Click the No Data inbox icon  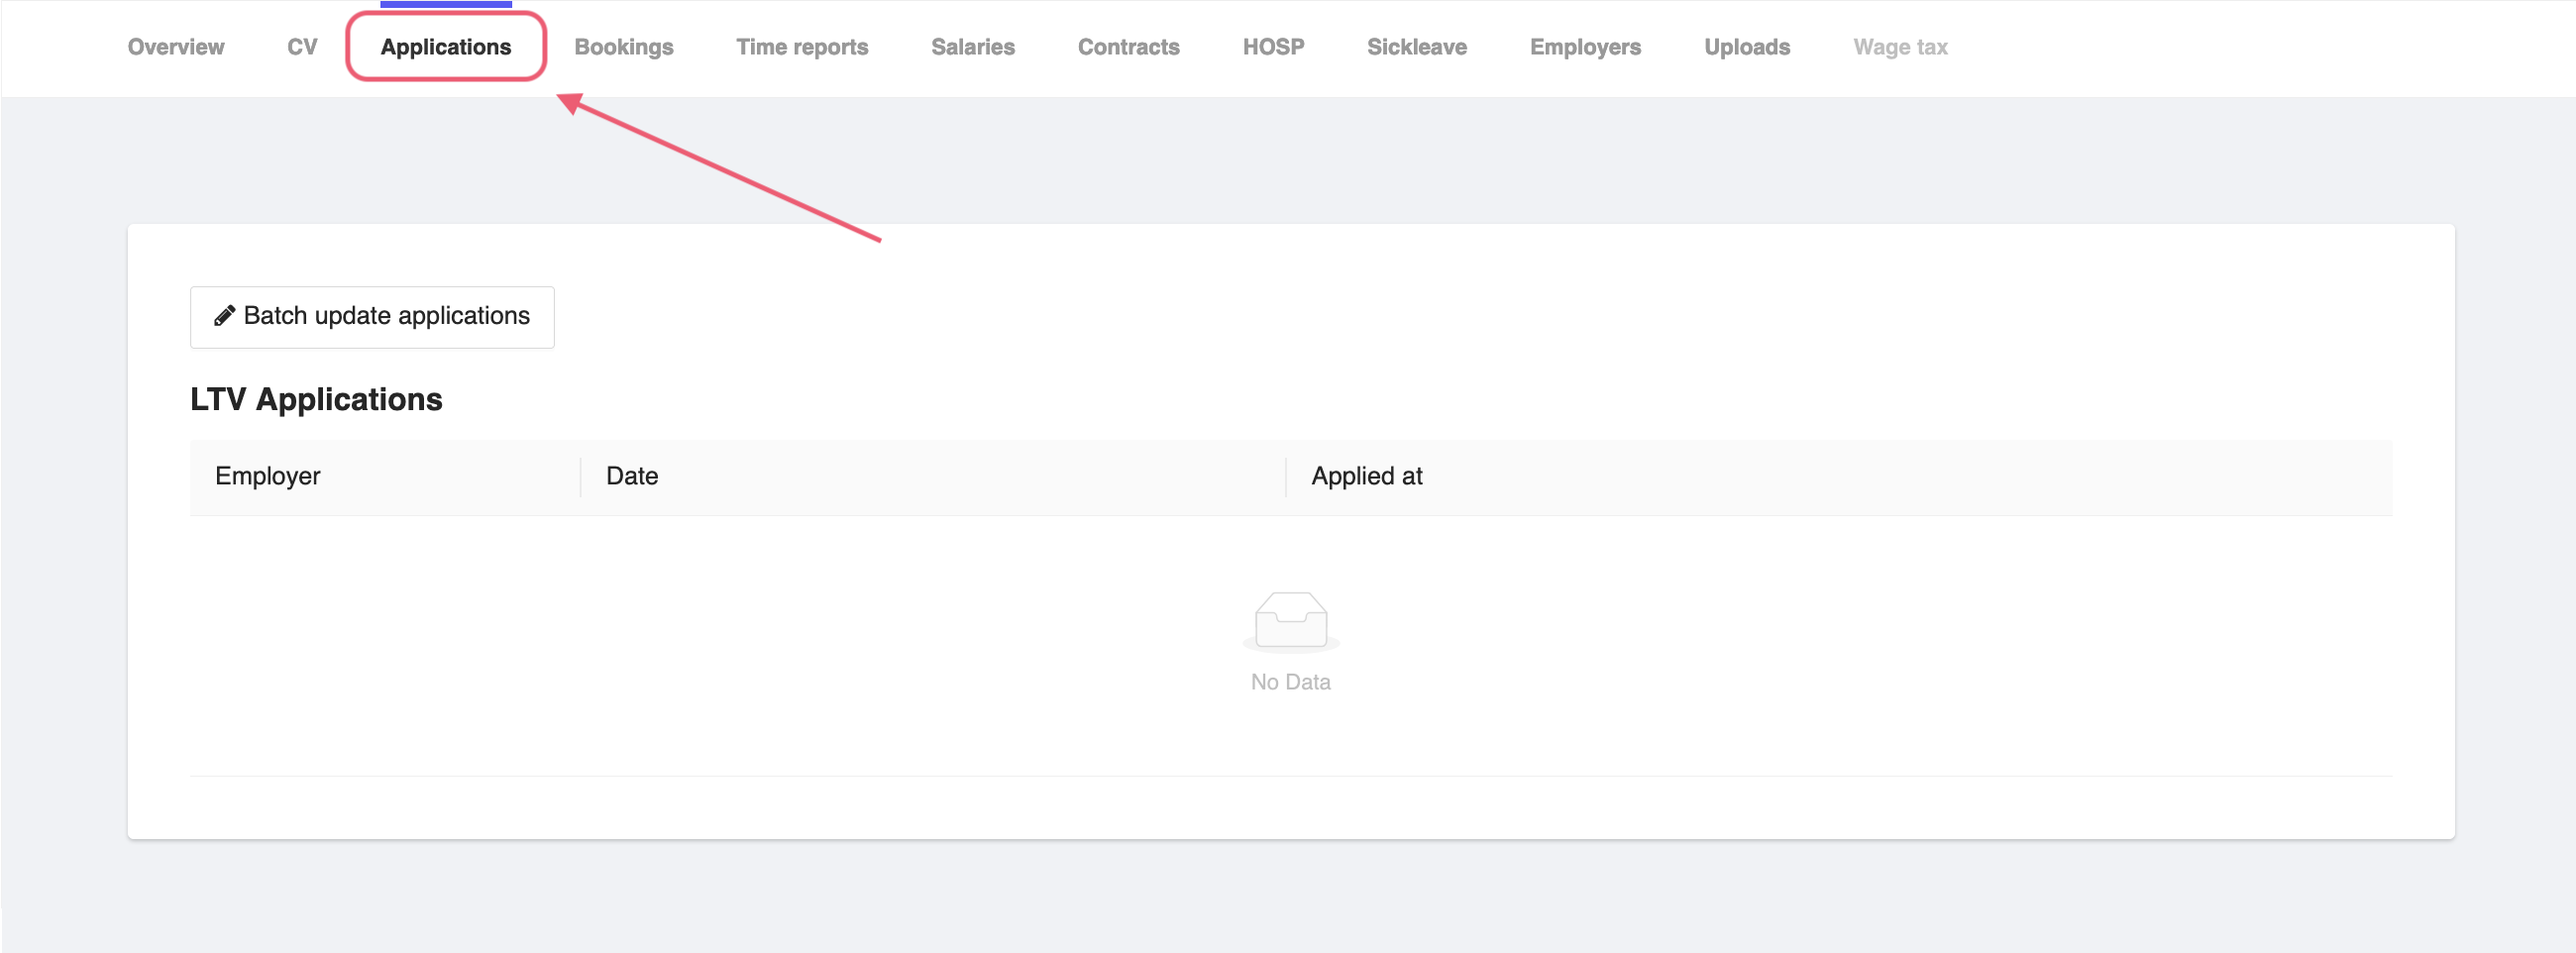[1289, 622]
